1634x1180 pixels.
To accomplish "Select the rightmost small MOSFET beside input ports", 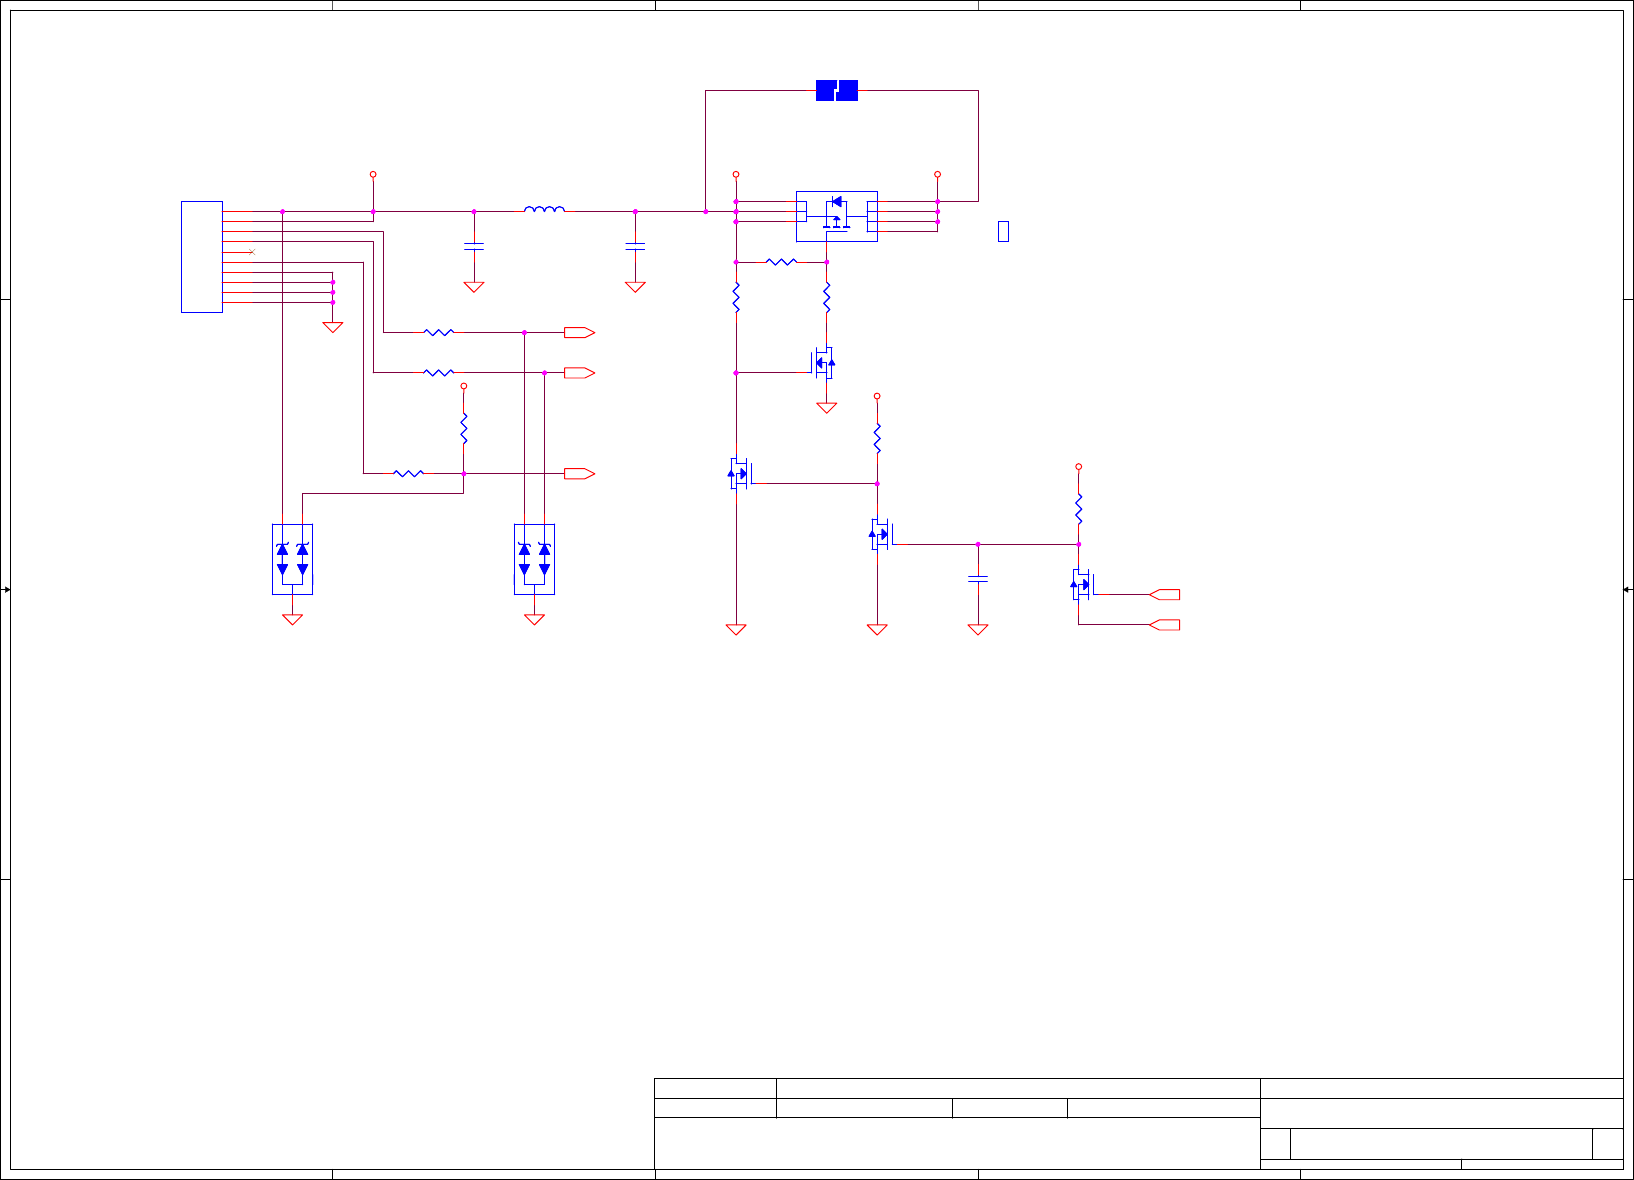I will pos(1083,584).
